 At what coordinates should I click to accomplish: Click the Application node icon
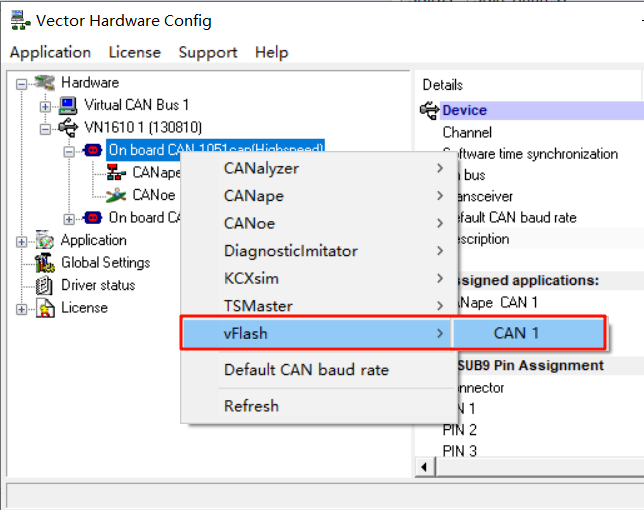pos(44,240)
